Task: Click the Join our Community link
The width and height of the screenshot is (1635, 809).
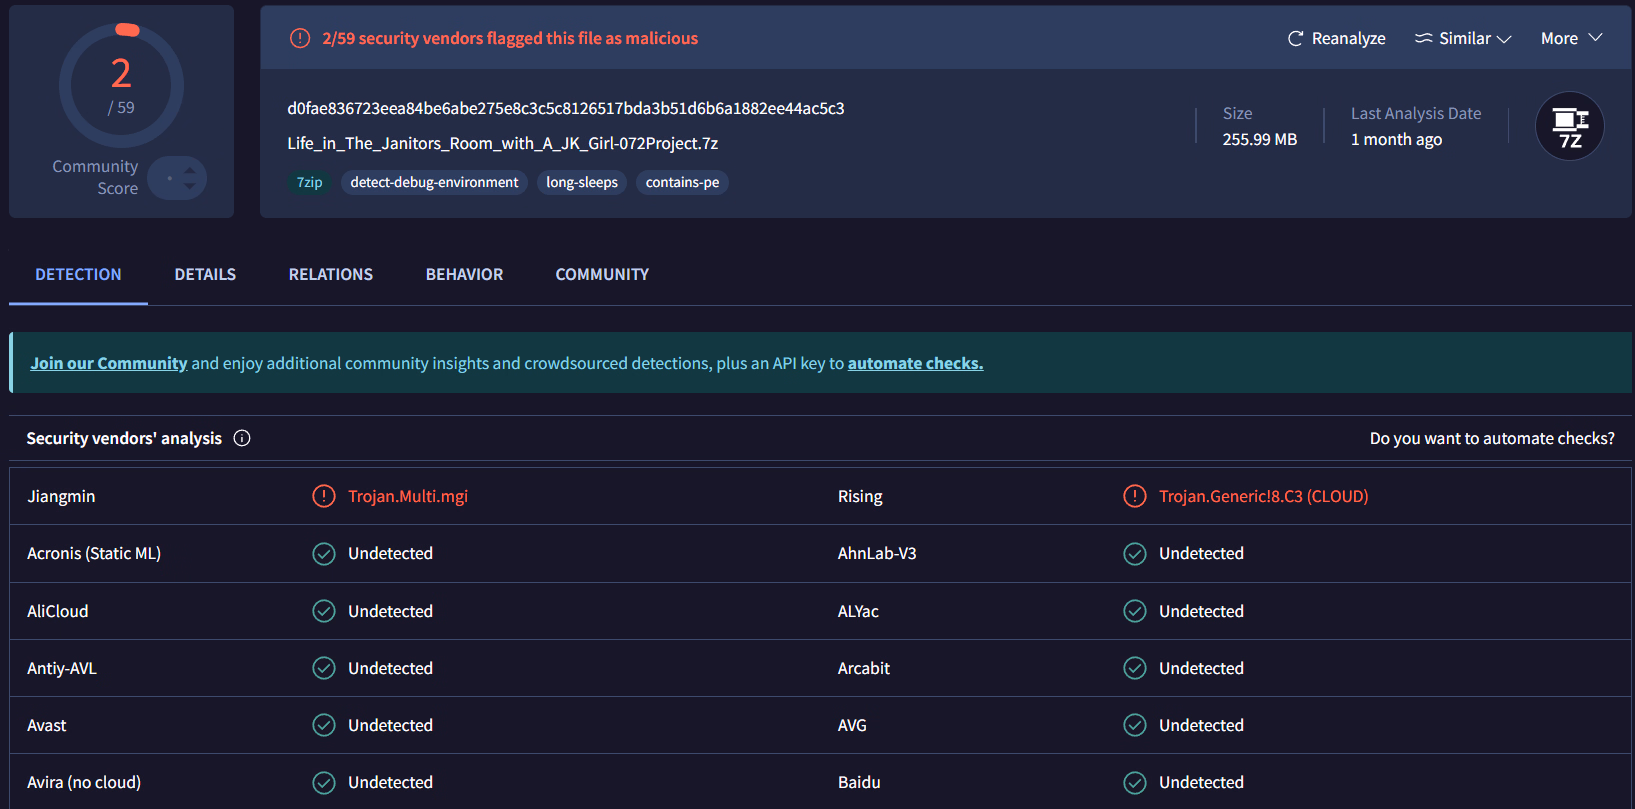Action: point(109,363)
